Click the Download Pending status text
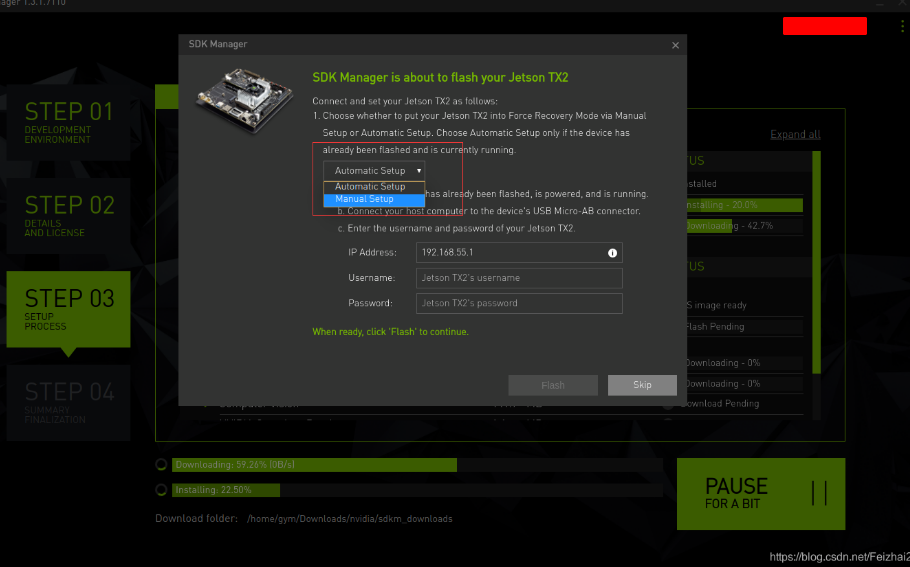Viewport: 910px width, 567px height. [x=720, y=404]
